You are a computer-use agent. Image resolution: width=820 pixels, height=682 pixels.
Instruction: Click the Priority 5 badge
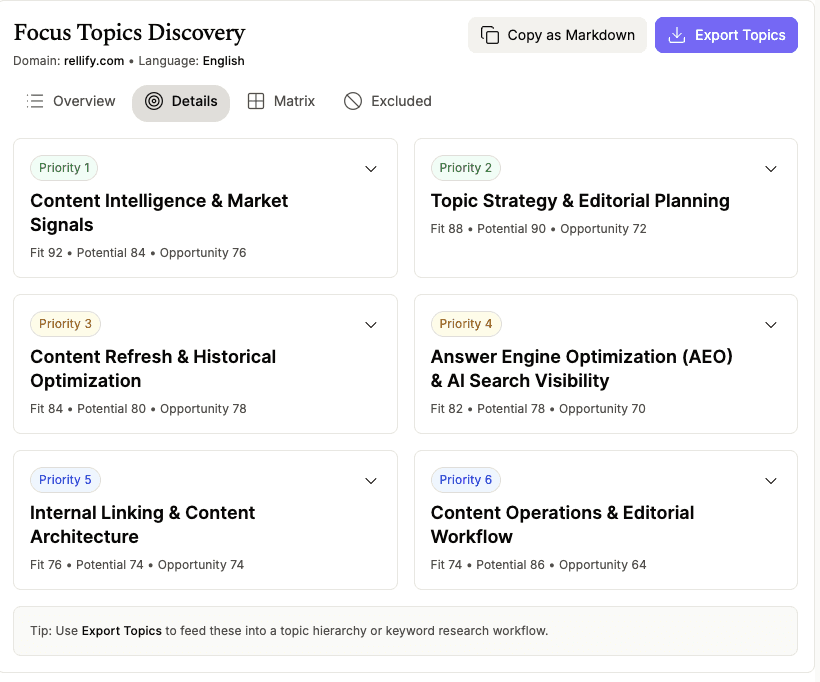point(65,480)
